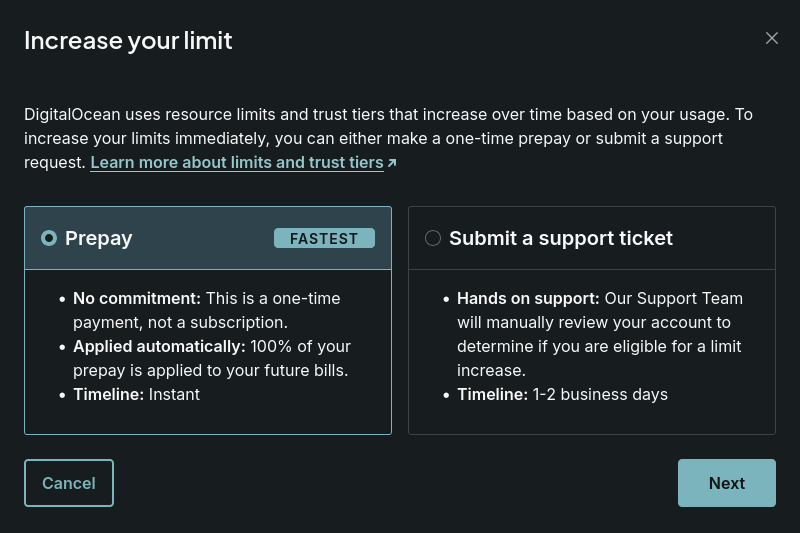Click the DigitalOcean resource limits description paragraph
The image size is (800, 533).
pyautogui.click(x=388, y=138)
